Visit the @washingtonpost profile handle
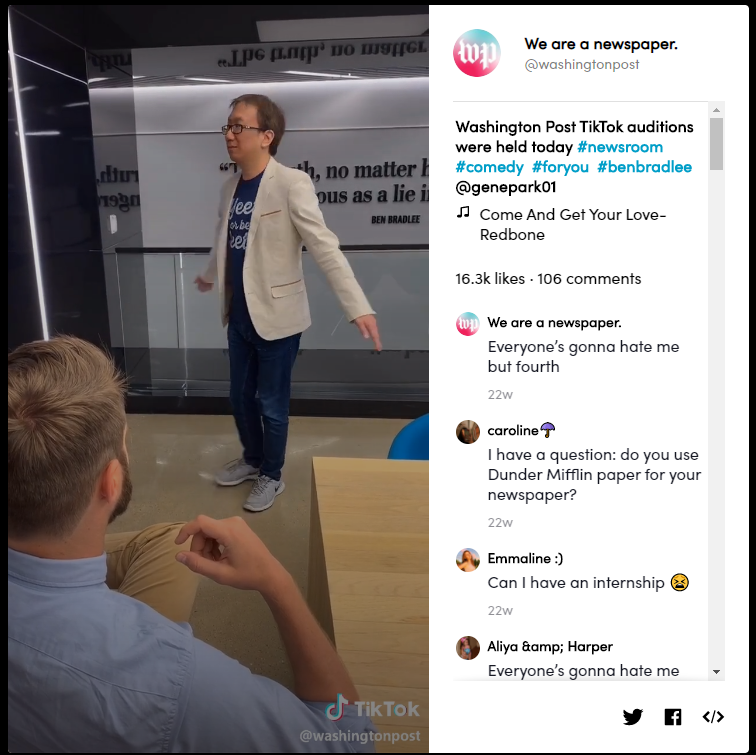The image size is (756, 755). tap(582, 65)
